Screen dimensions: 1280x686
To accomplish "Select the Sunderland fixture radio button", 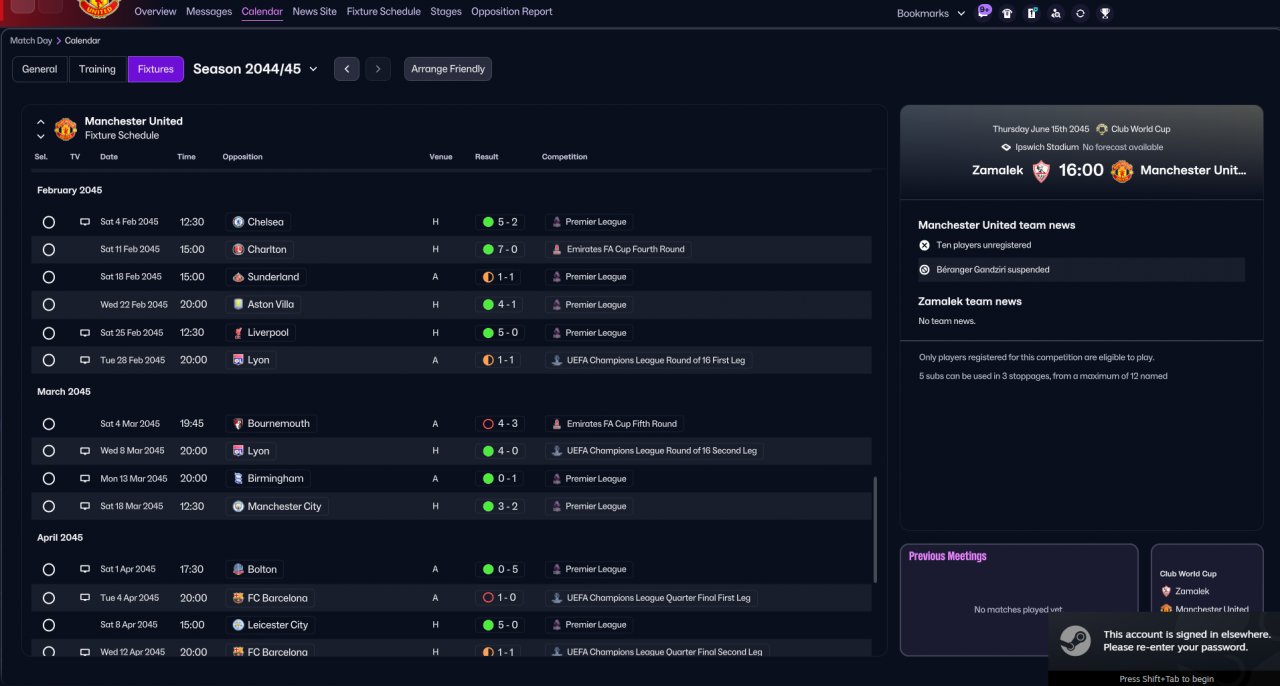I will (48, 277).
